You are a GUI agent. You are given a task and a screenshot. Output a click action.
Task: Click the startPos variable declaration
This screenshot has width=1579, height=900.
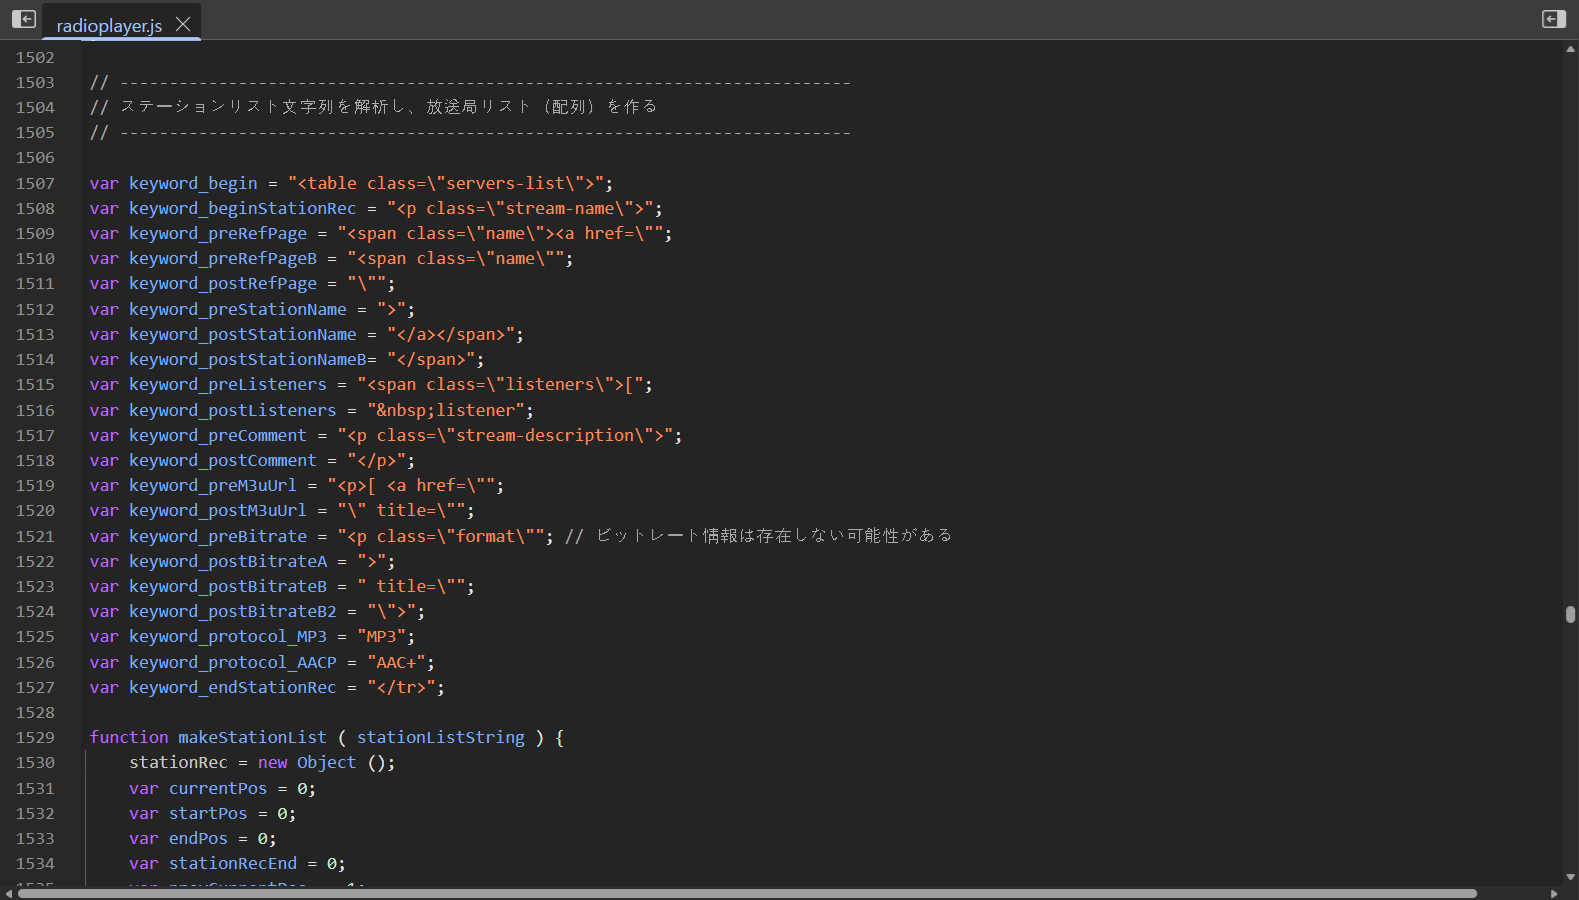[208, 813]
